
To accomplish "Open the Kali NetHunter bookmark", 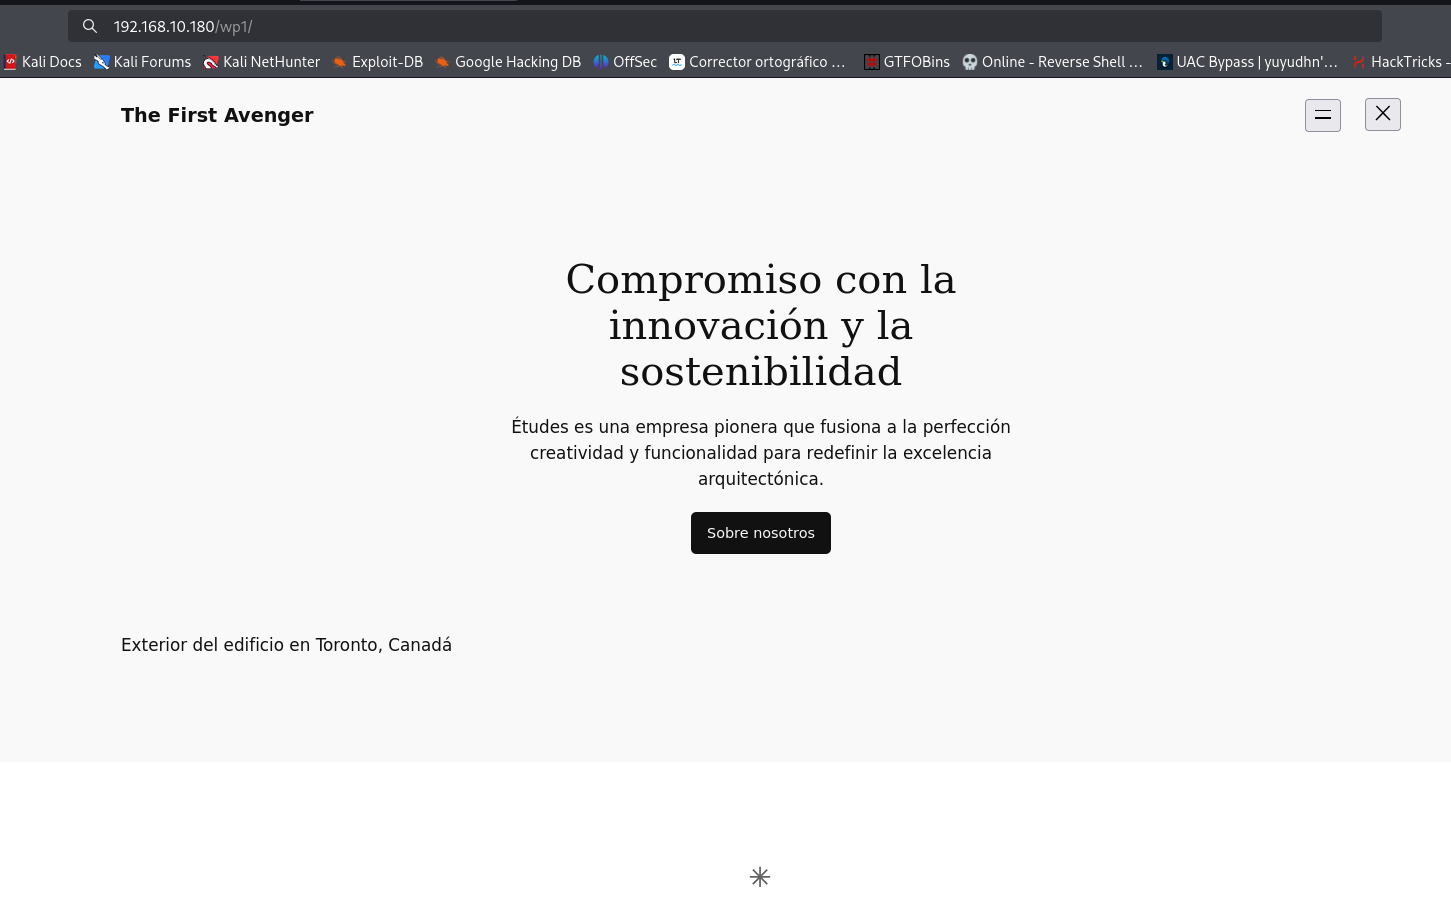I will point(262,62).
